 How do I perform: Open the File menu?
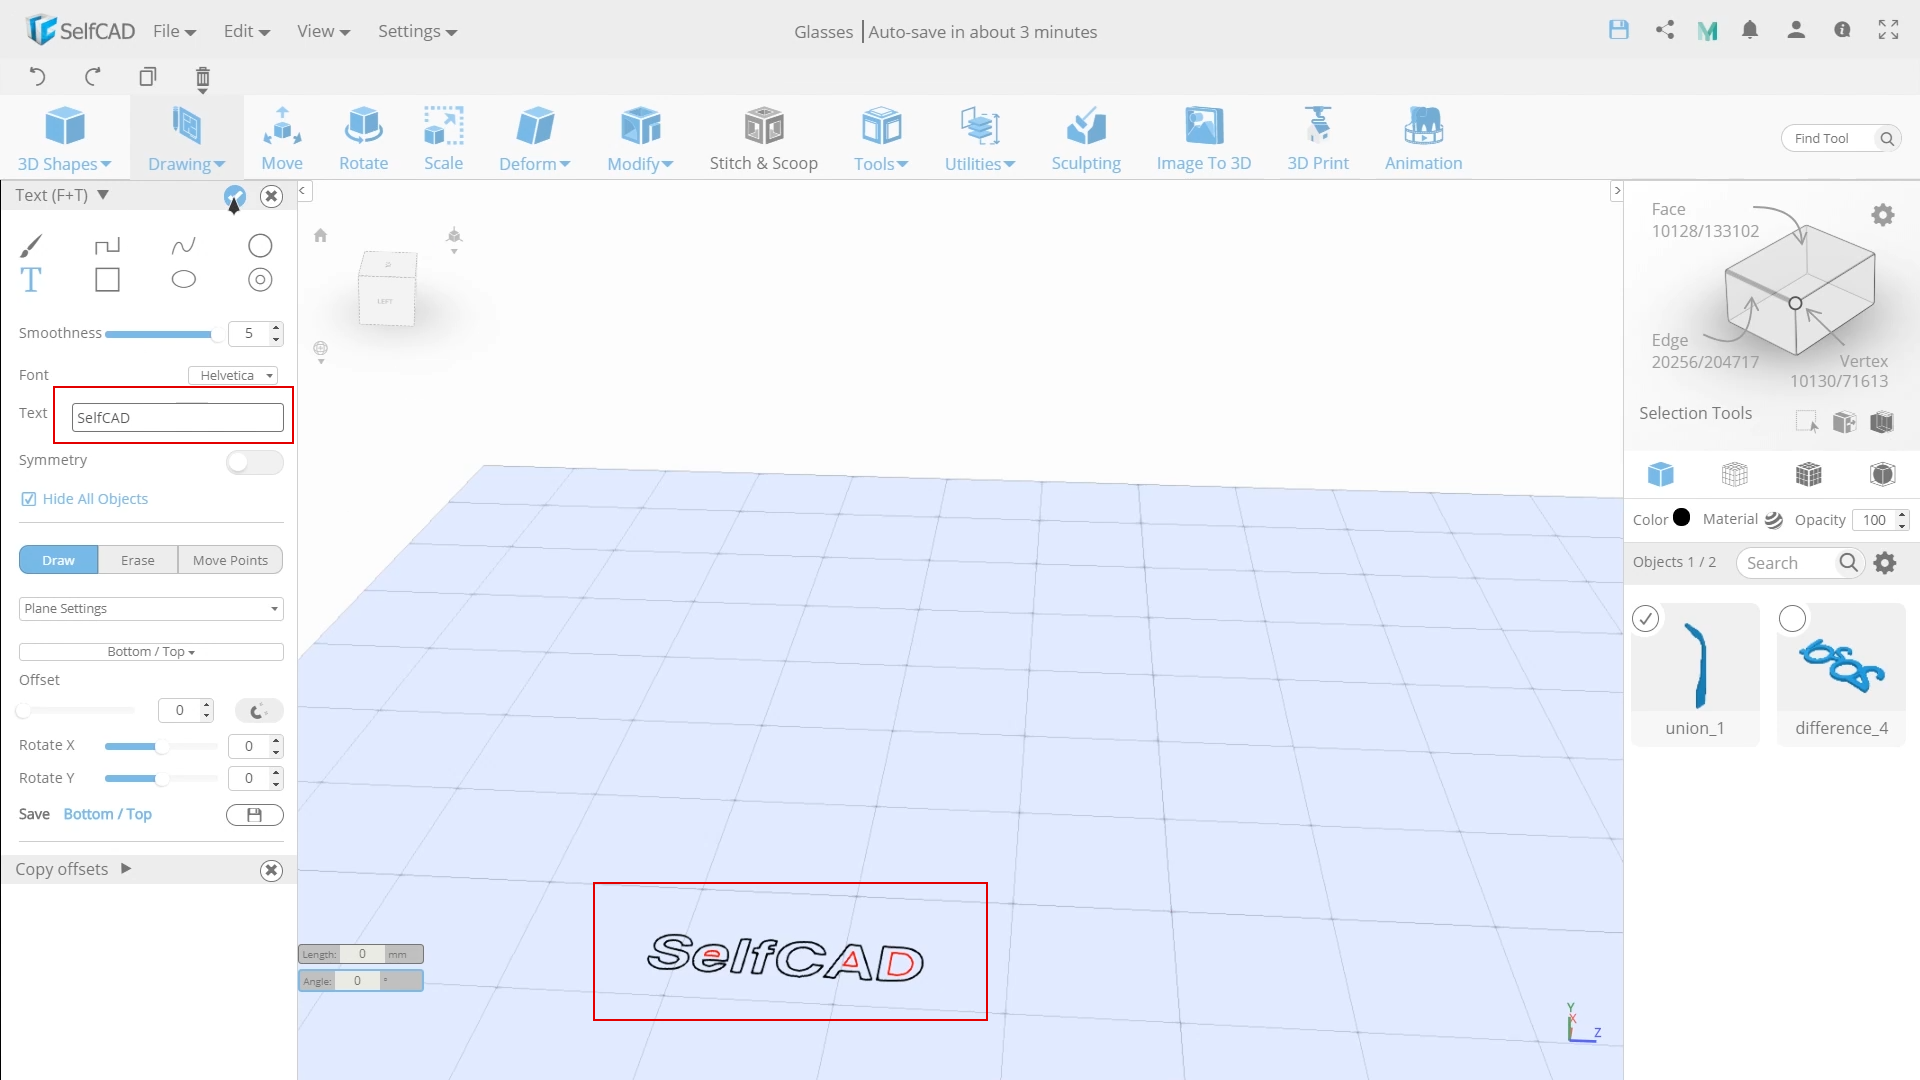click(x=174, y=31)
